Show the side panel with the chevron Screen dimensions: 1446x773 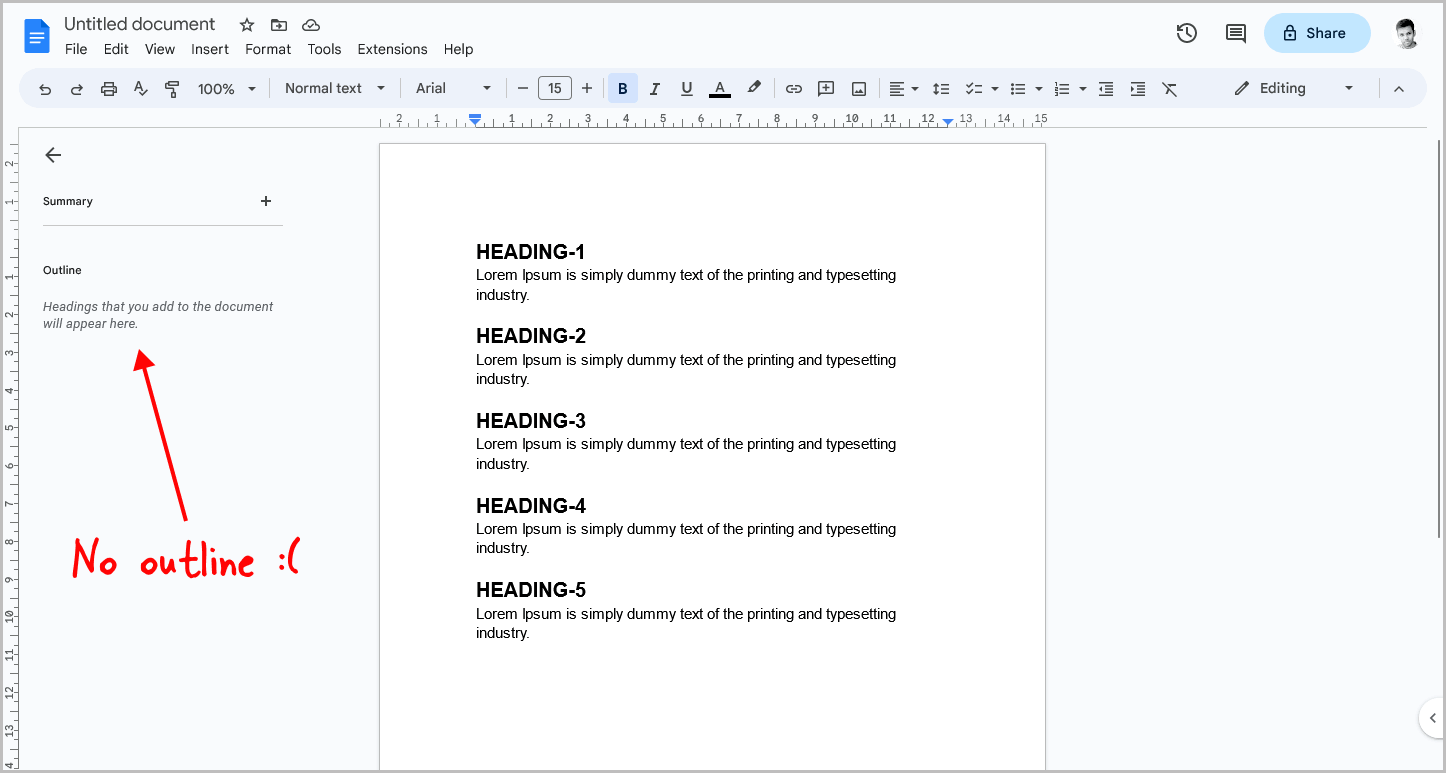[1432, 718]
